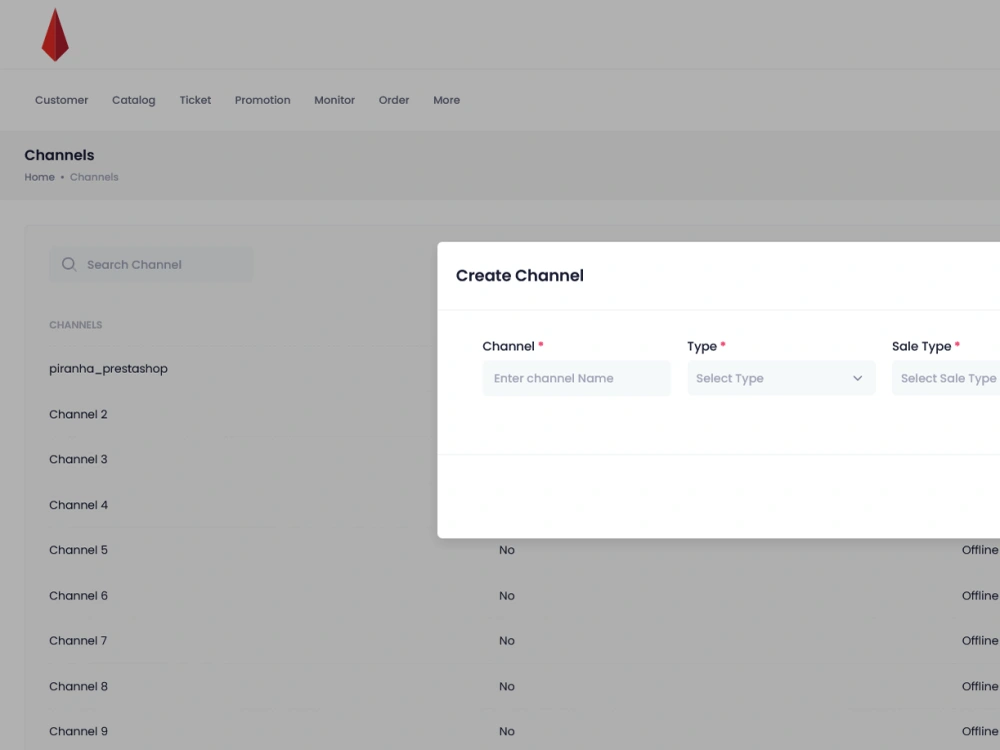Click the red diamond brand logo

[x=55, y=33]
